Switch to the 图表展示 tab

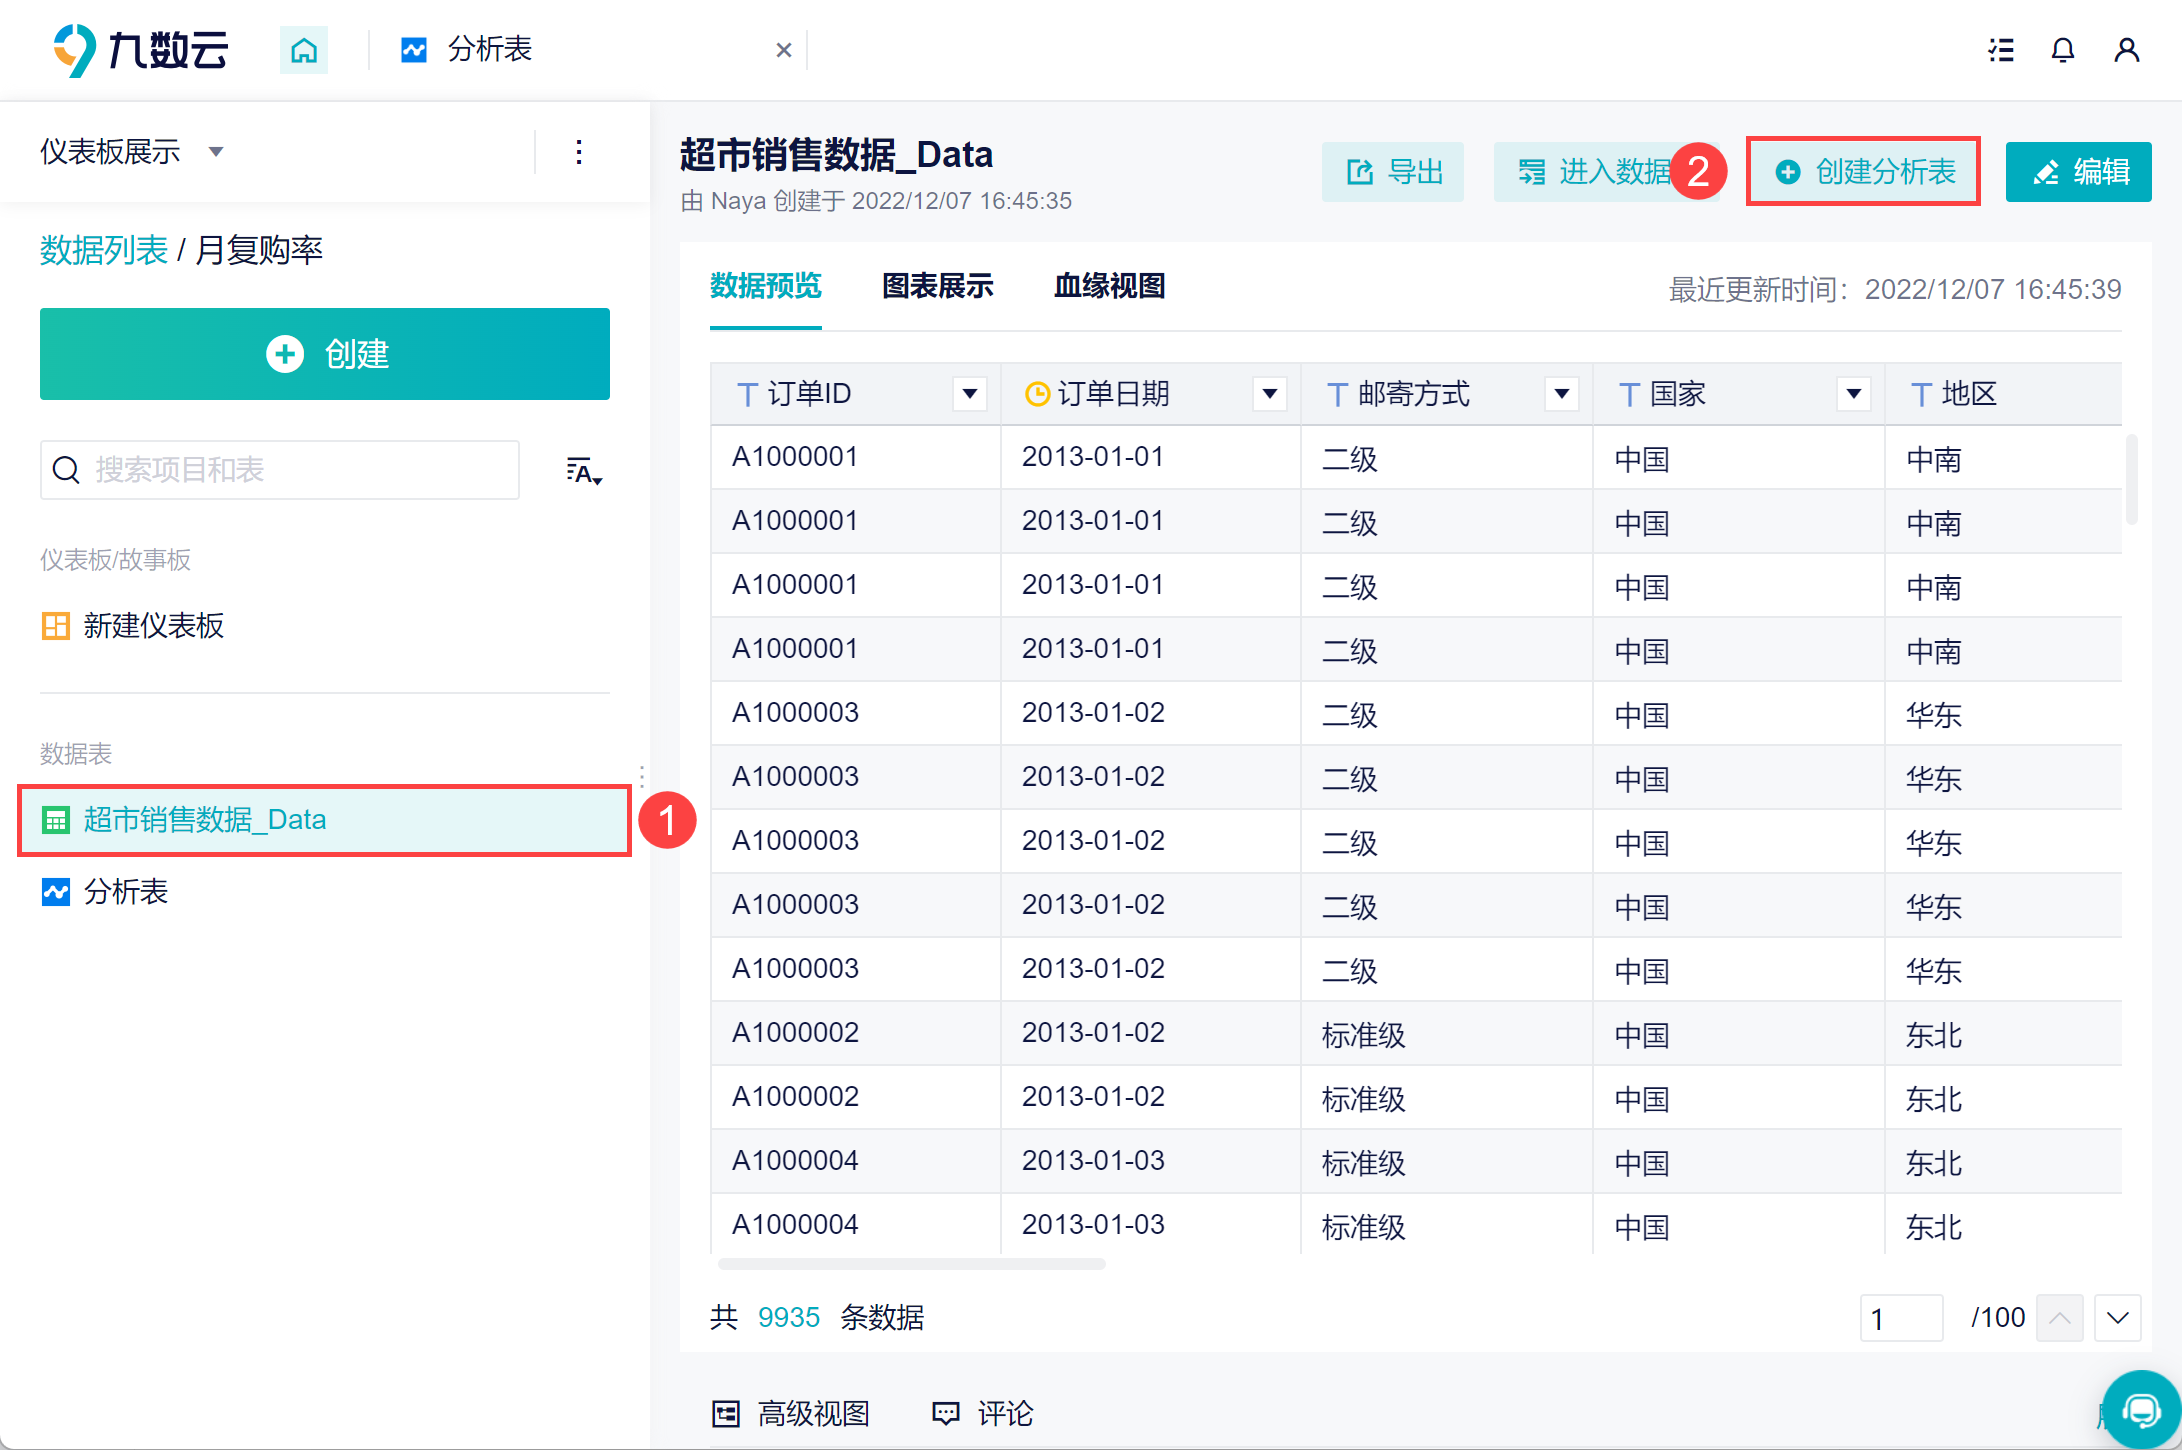[x=938, y=286]
